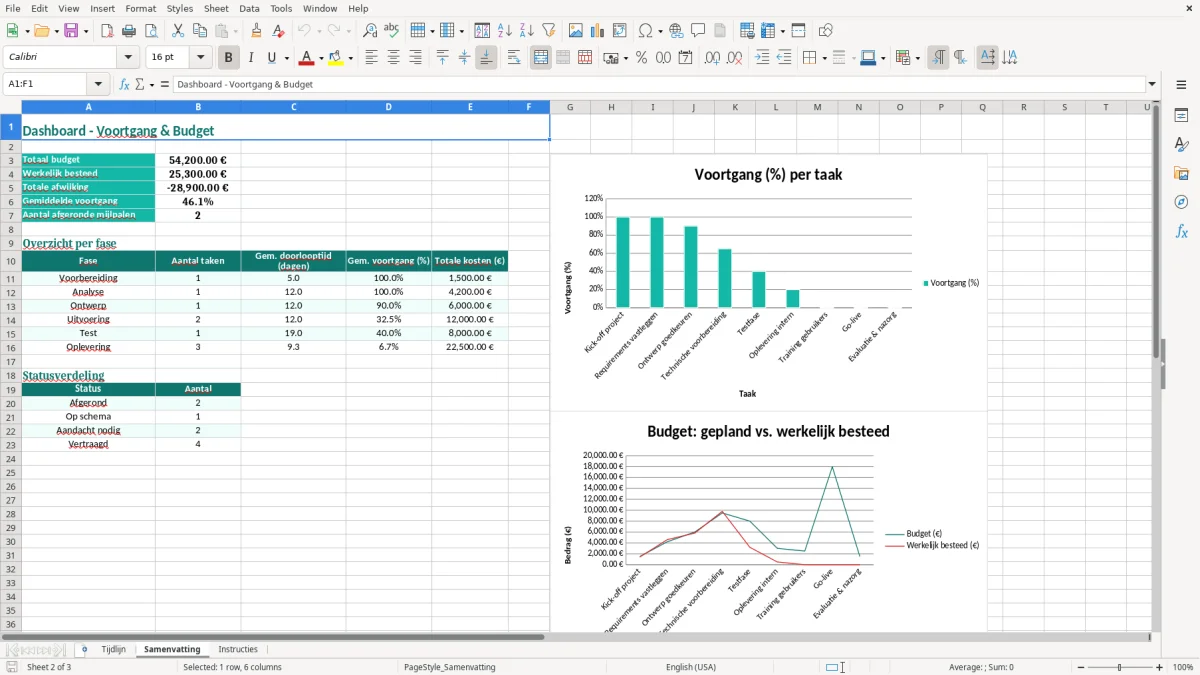Open the Data menu
The width and height of the screenshot is (1200, 675).
[x=249, y=8]
